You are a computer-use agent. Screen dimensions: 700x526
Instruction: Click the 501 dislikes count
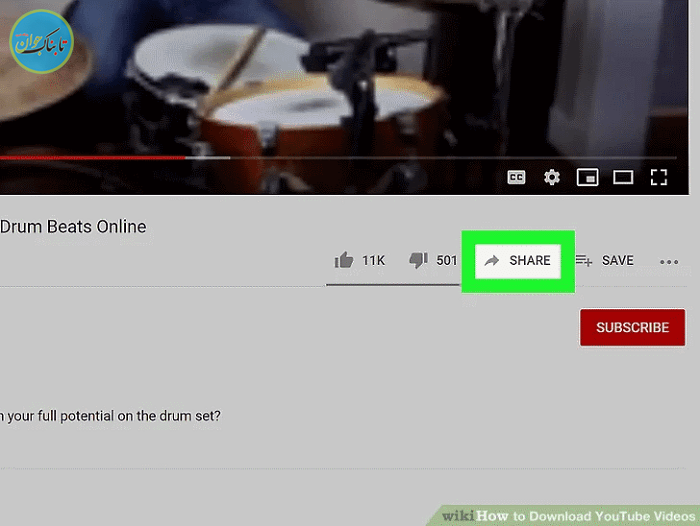(446, 260)
